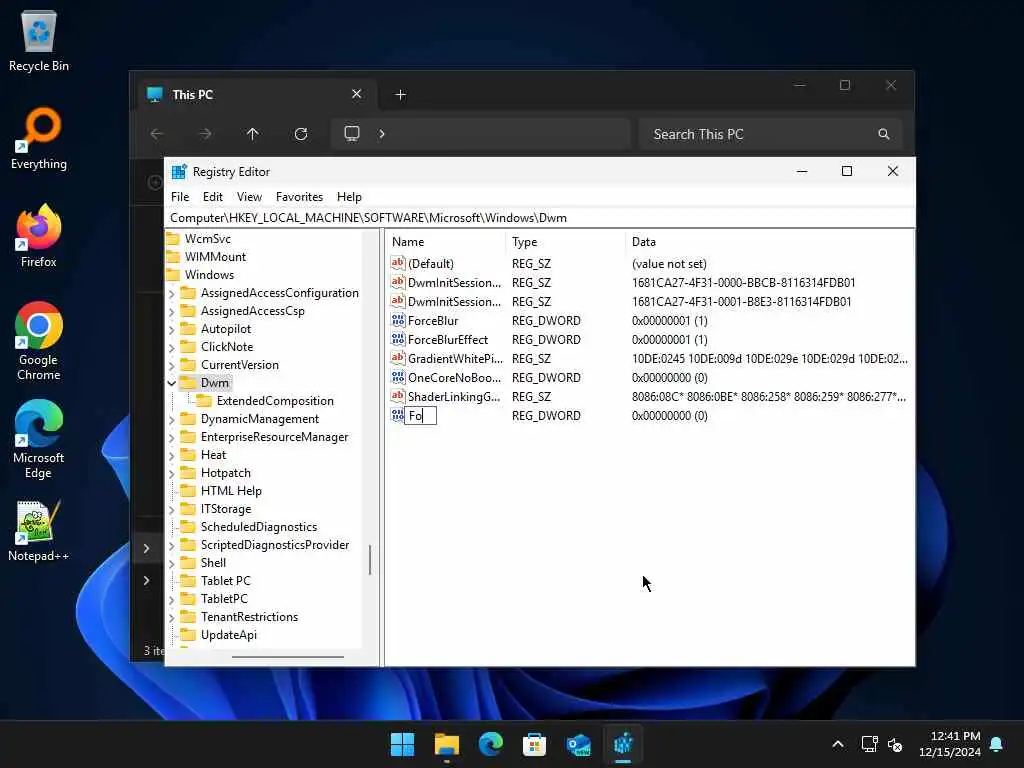Select the Heat registry key
Screen dimensions: 1024x768
tap(213, 455)
